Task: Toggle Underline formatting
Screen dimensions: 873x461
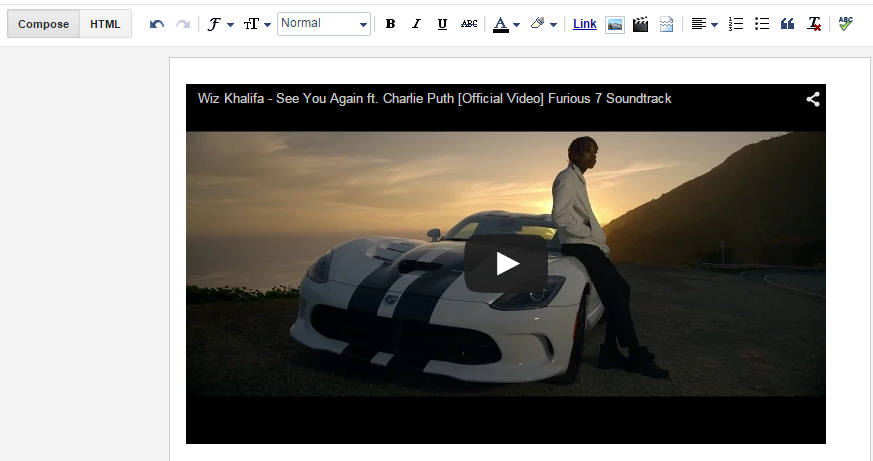Action: (443, 24)
